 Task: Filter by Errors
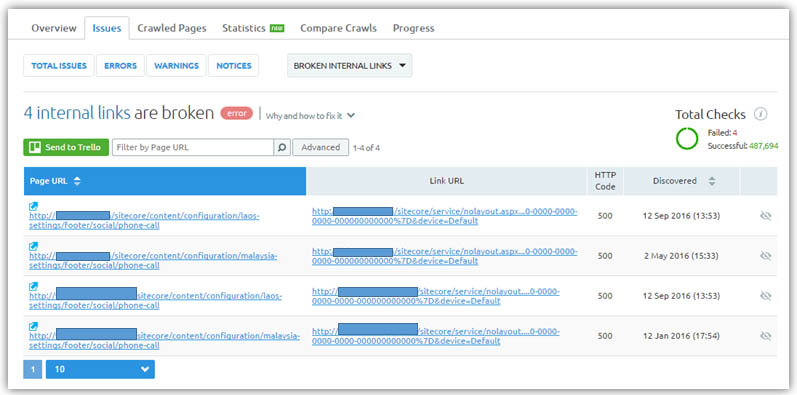click(x=120, y=66)
